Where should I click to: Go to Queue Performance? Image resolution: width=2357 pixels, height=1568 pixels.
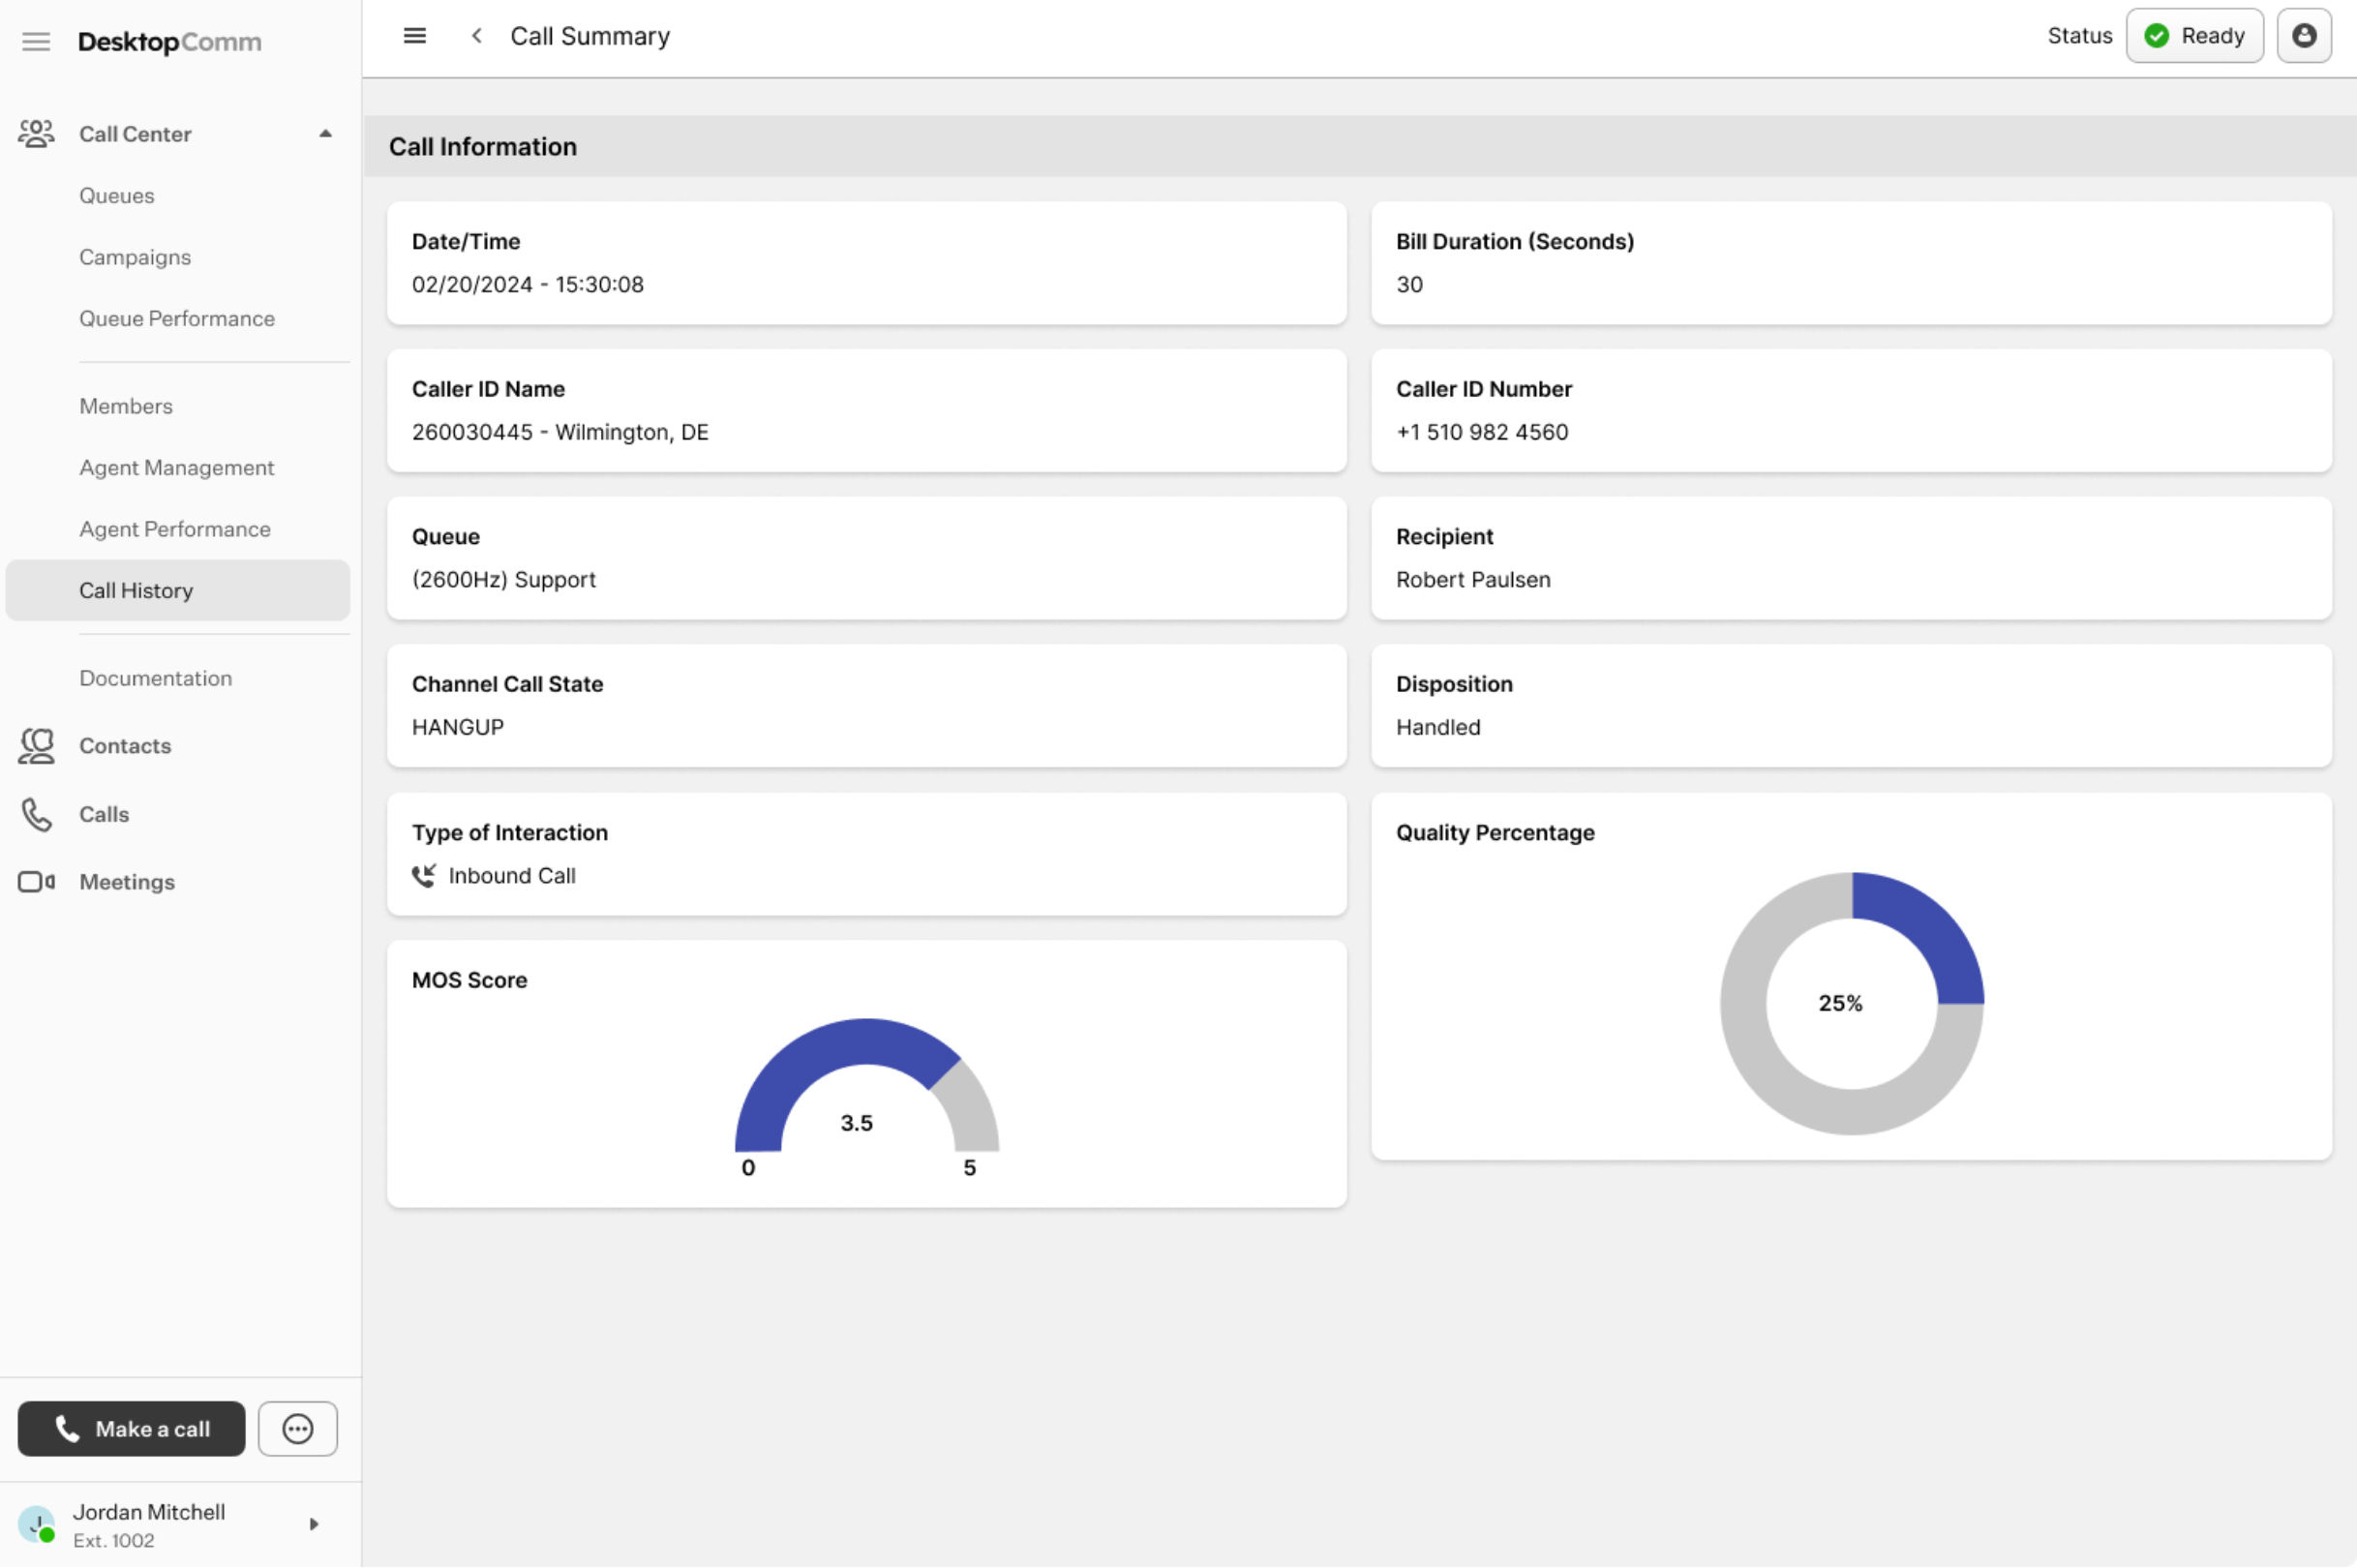(177, 319)
